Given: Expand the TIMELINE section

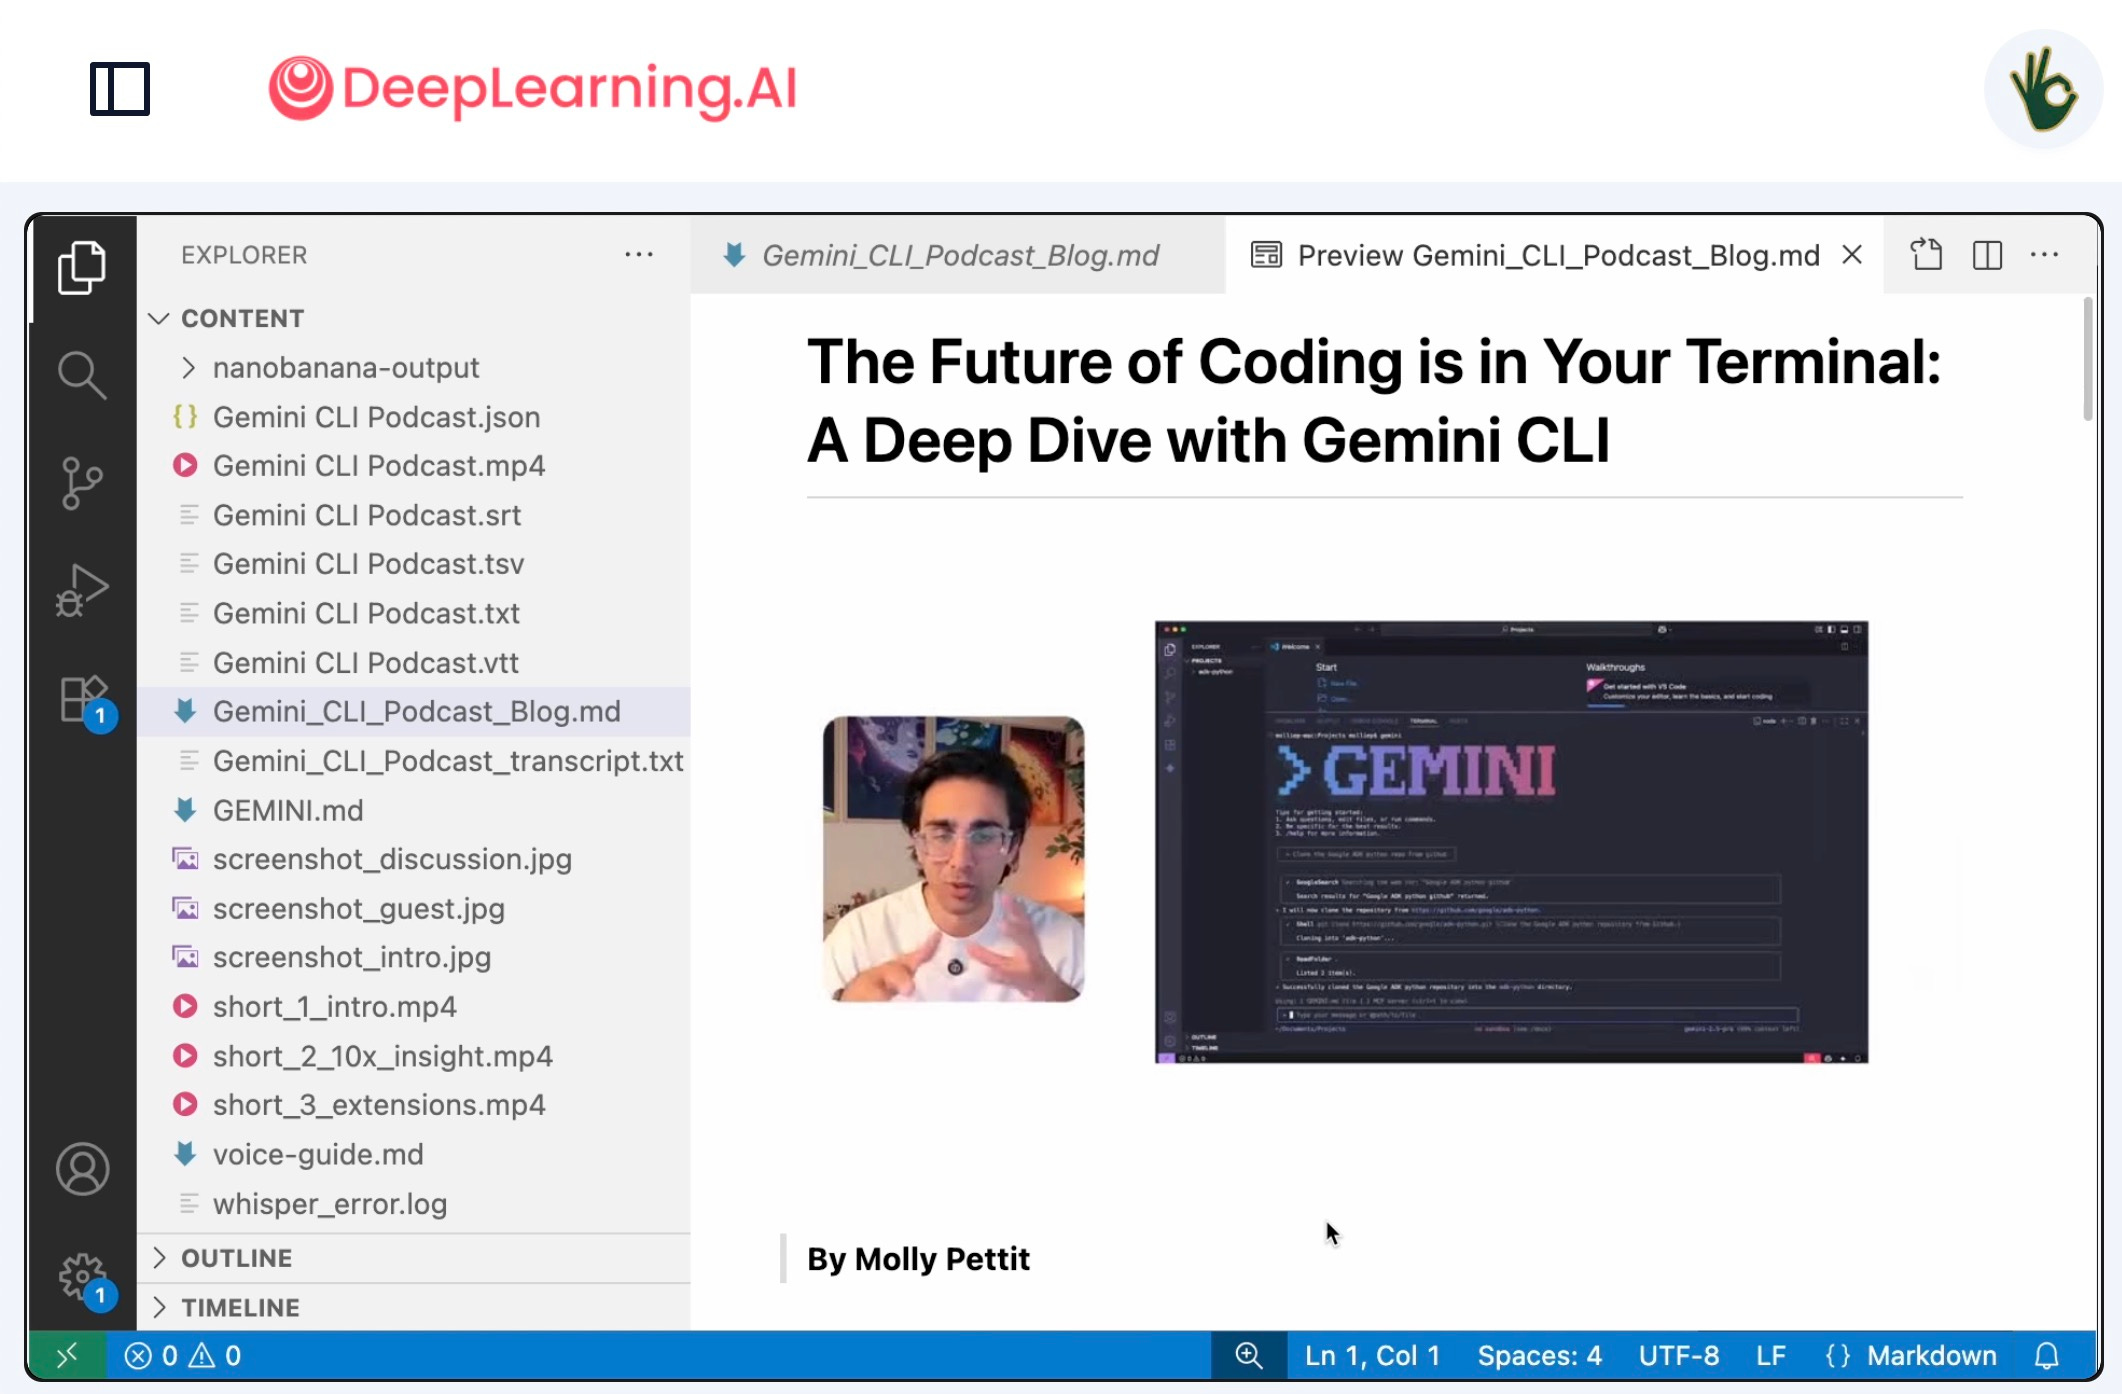Looking at the screenshot, I should click(x=413, y=1307).
